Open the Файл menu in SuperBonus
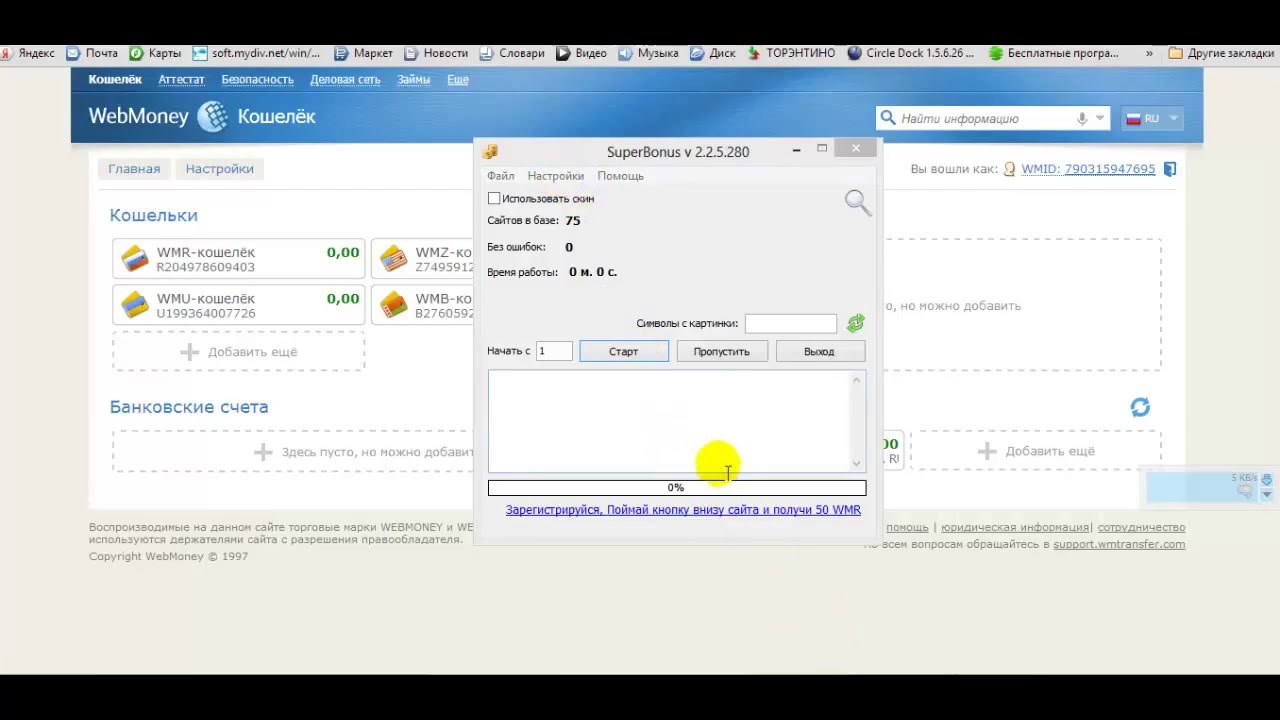1280x720 pixels. pyautogui.click(x=500, y=176)
